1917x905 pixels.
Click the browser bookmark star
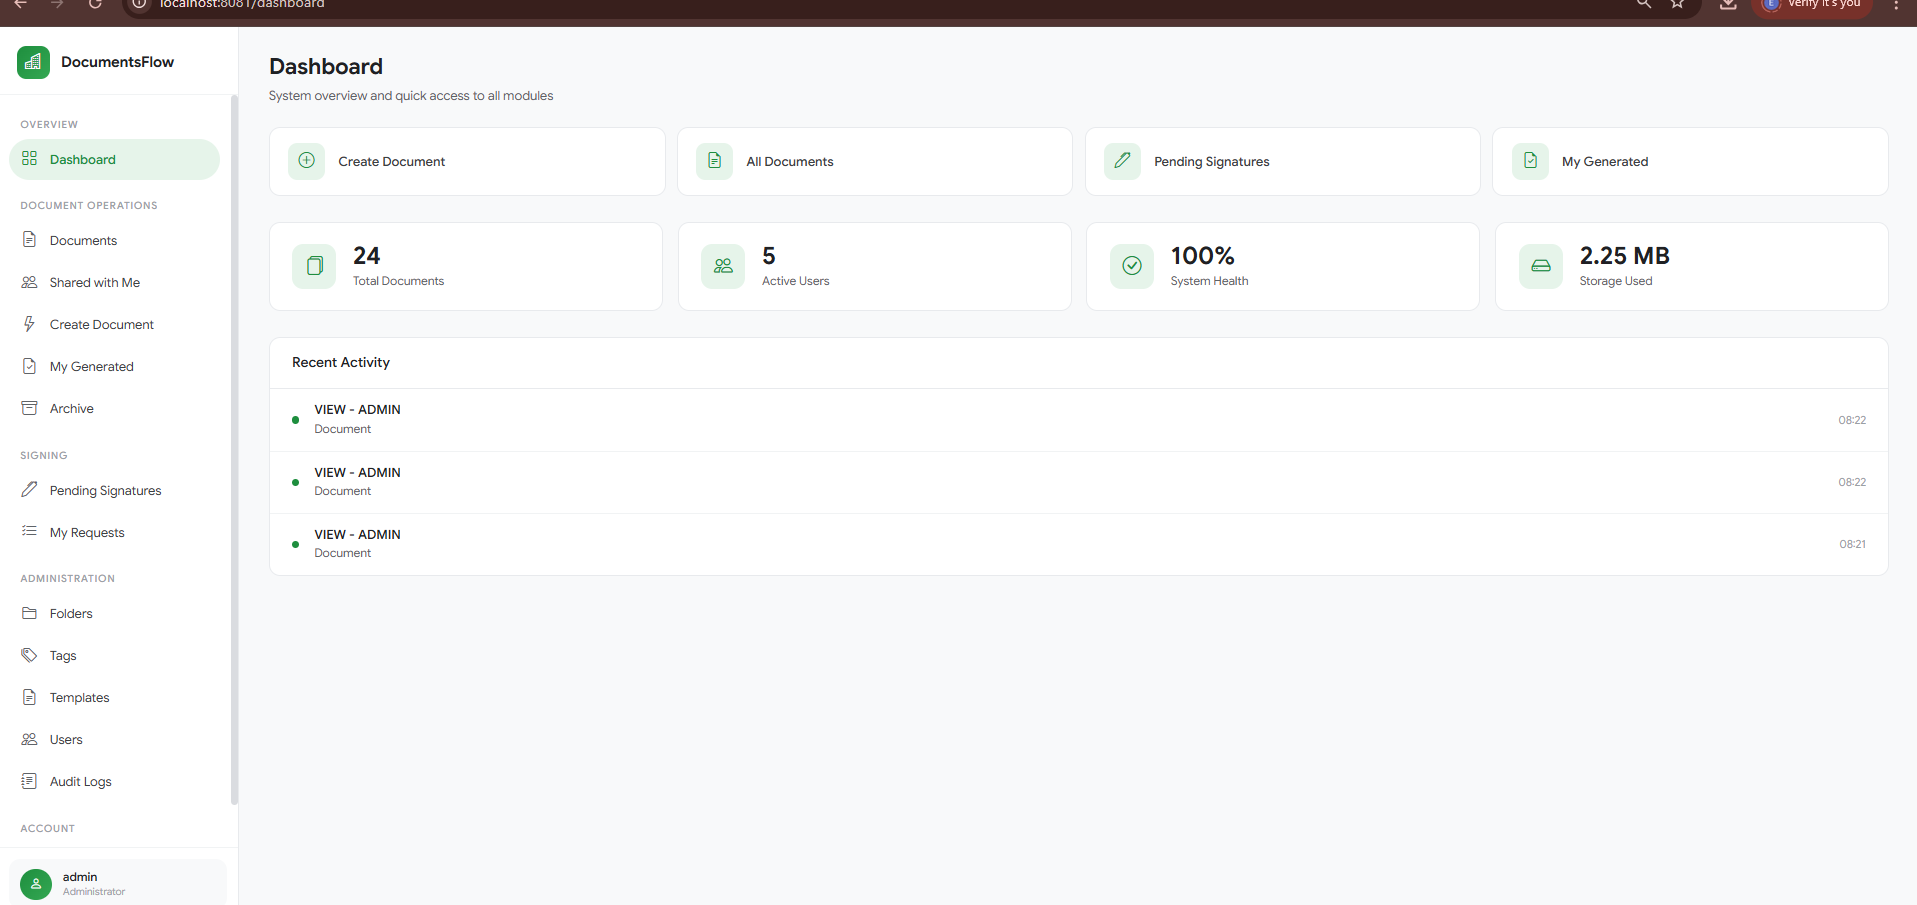click(1676, 5)
